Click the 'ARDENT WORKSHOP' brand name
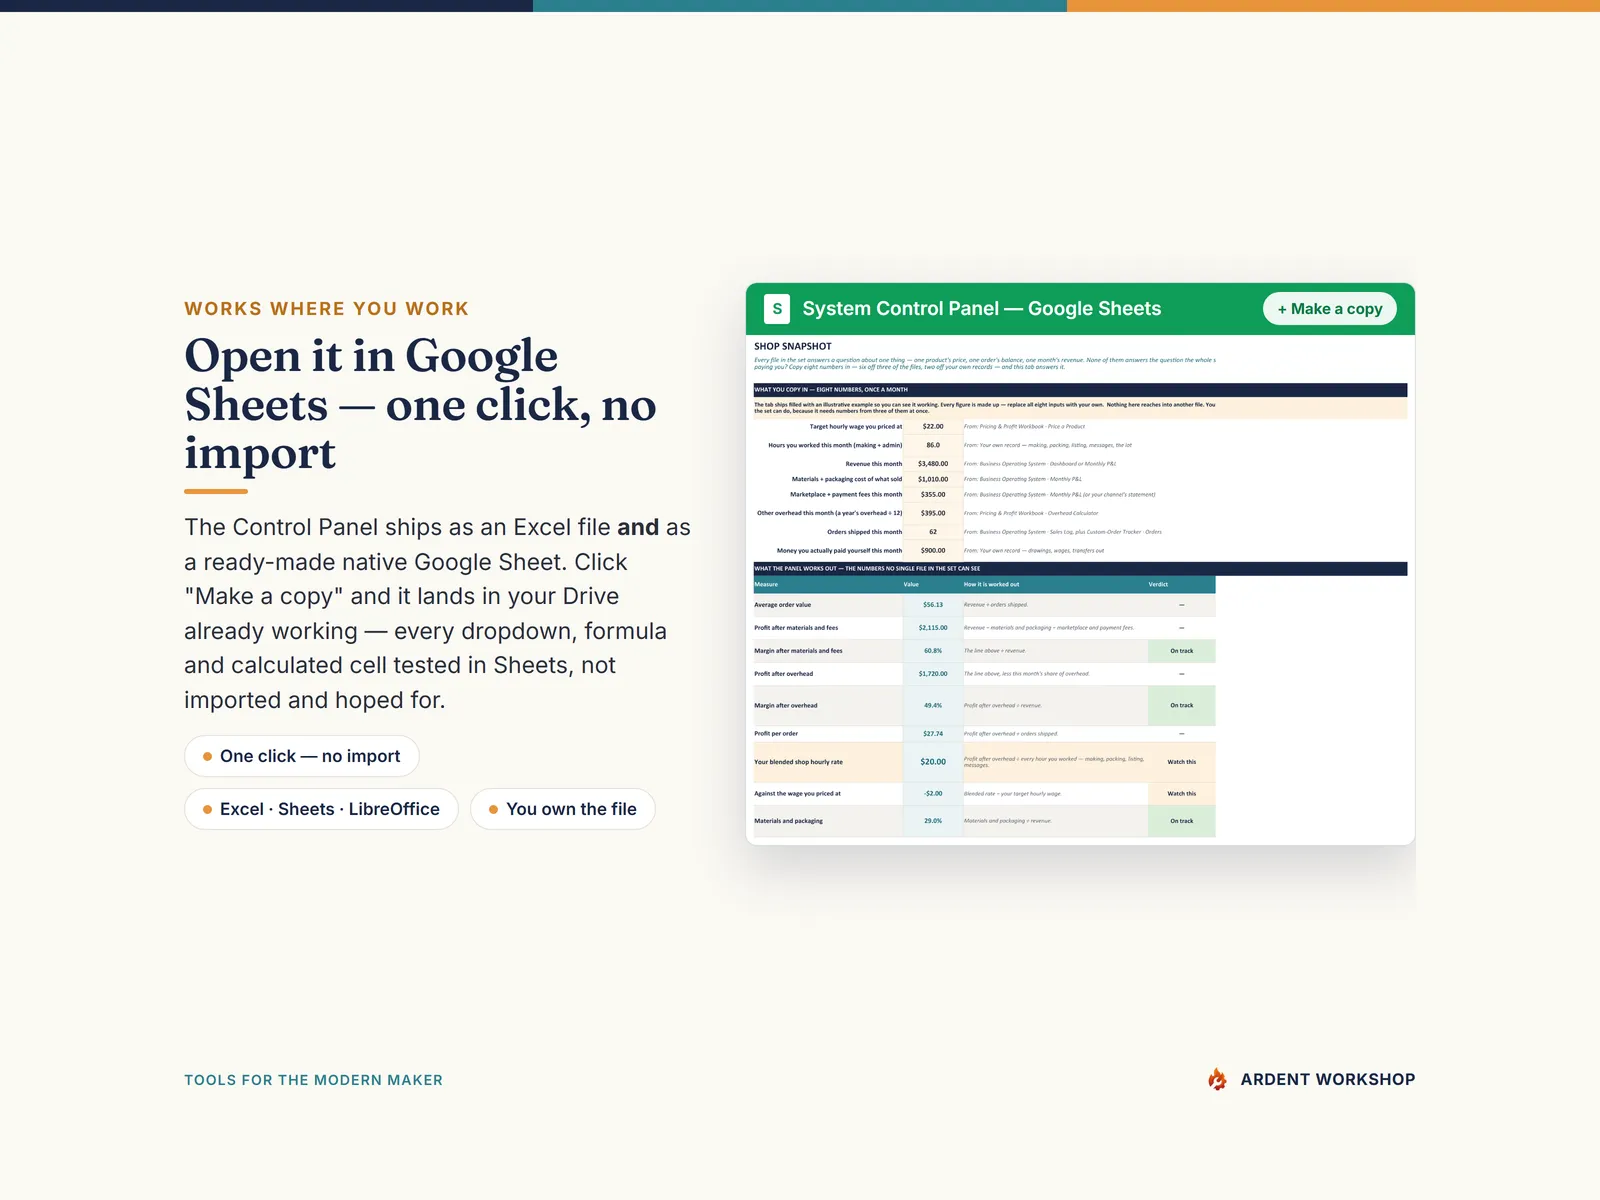Image resolution: width=1600 pixels, height=1200 pixels. (x=1328, y=1079)
